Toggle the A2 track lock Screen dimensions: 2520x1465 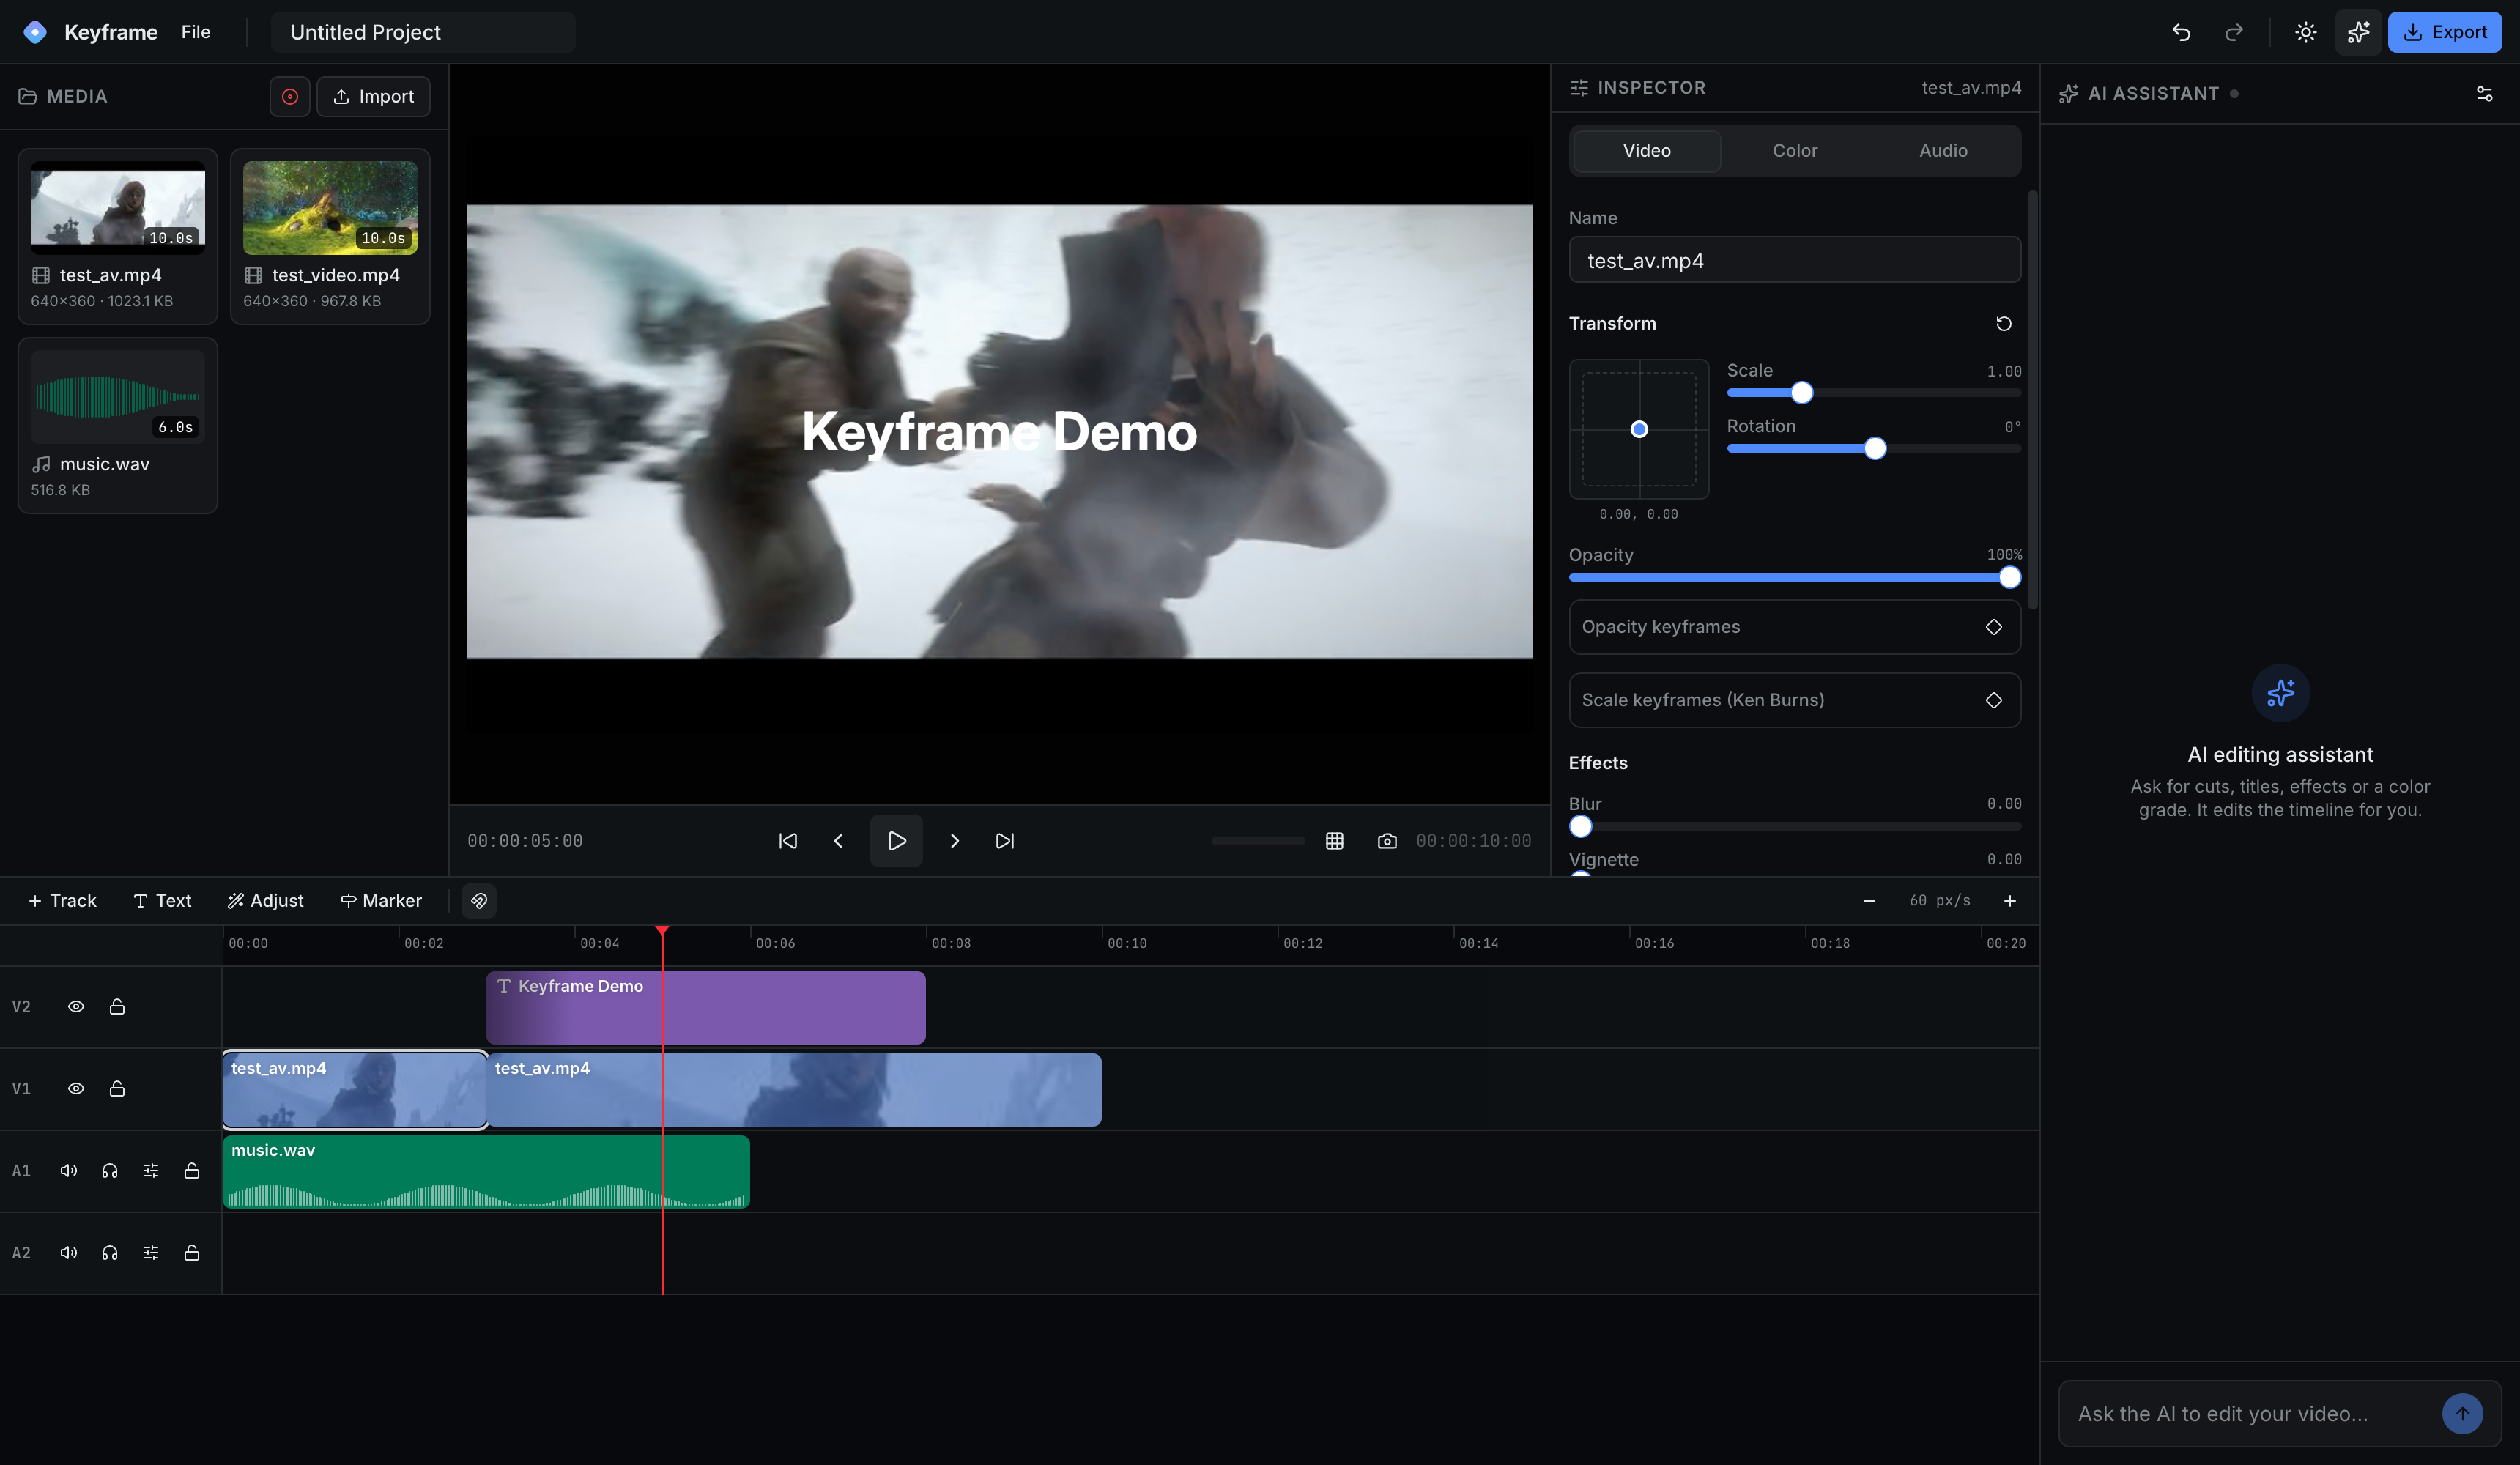pyautogui.click(x=192, y=1253)
